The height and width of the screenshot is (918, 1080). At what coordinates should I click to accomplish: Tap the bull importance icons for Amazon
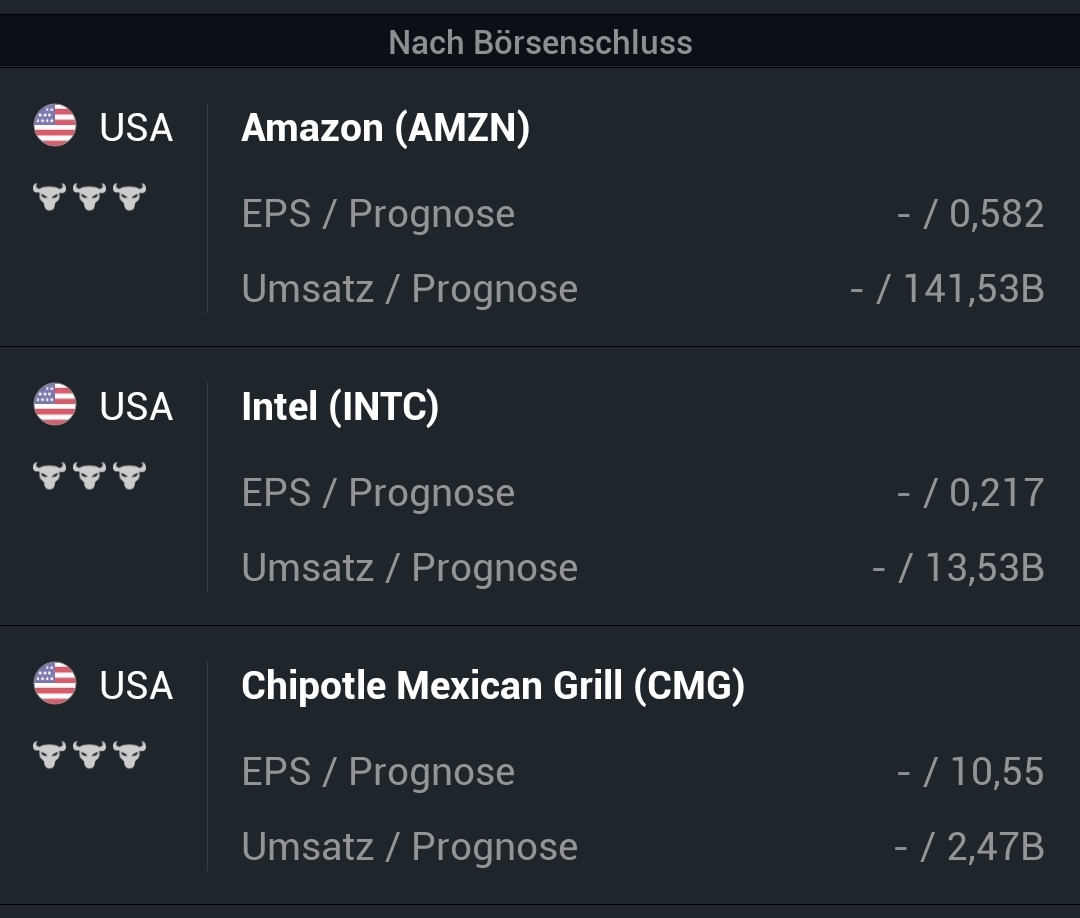[x=89, y=196]
